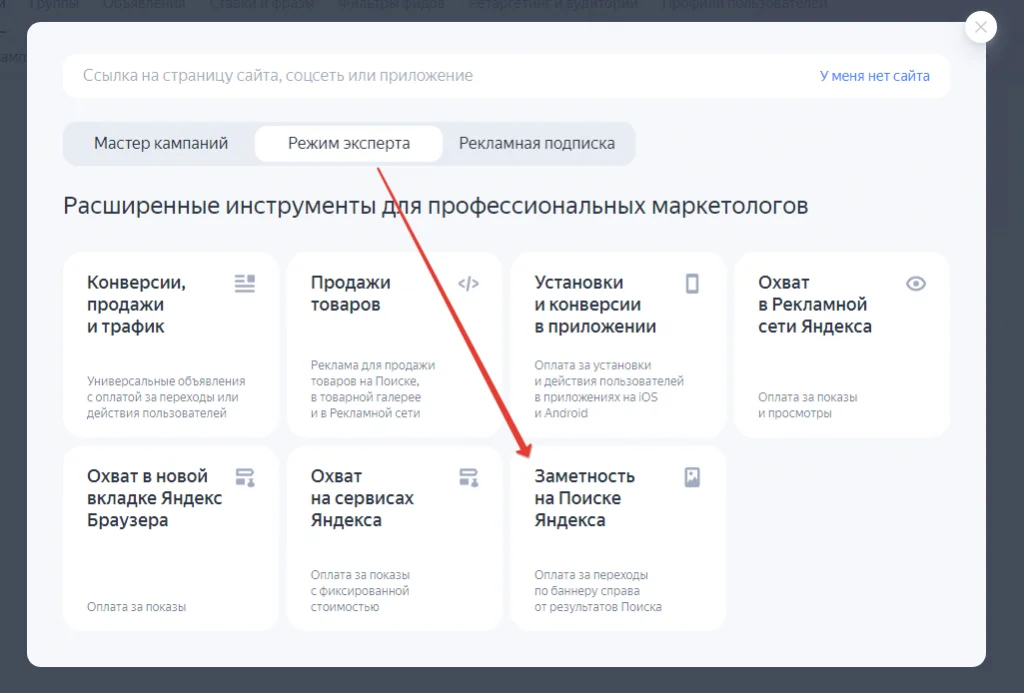Select the "Конверсии, продажи и трафик" card
The height and width of the screenshot is (693, 1024).
click(170, 344)
